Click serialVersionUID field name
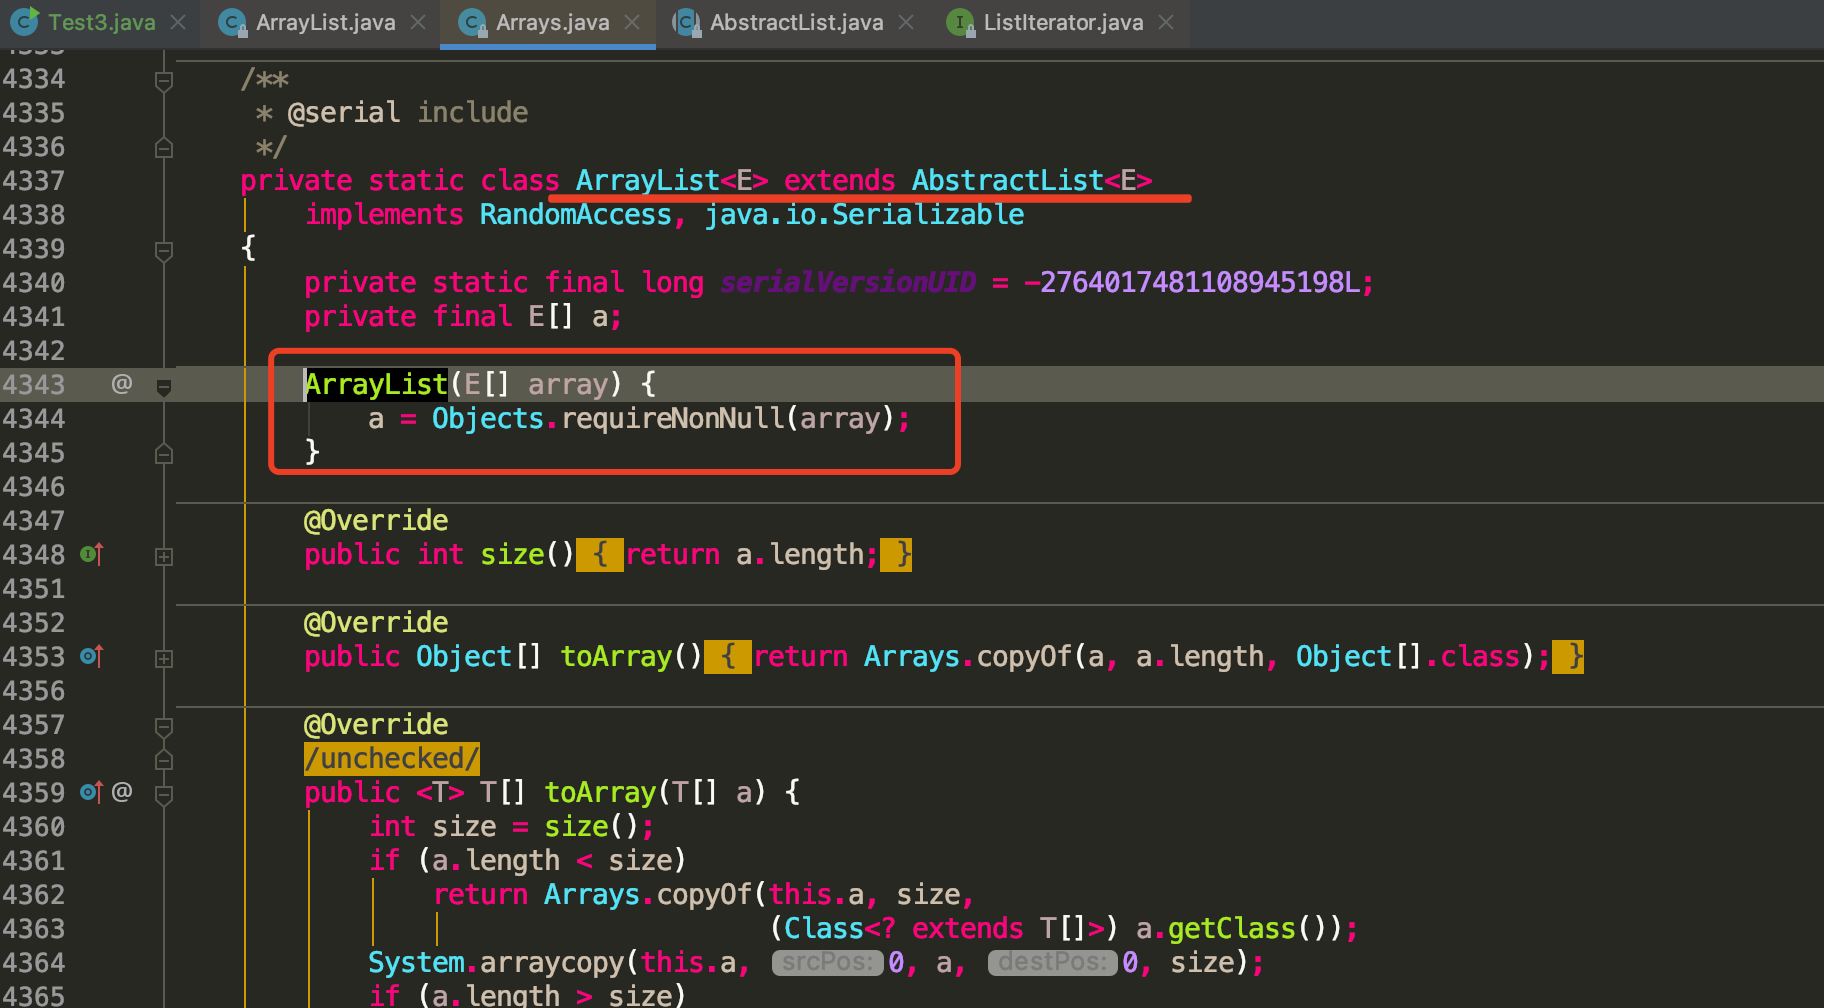 848,282
